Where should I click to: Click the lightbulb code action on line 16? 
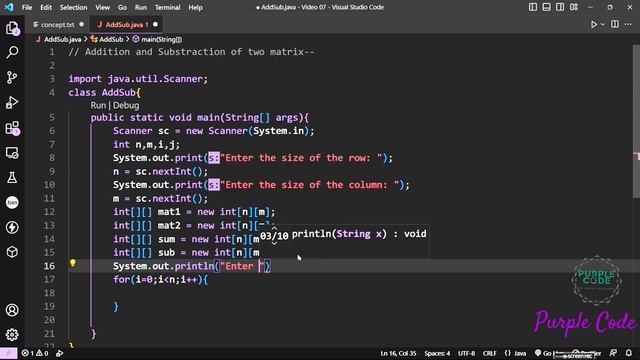click(73, 263)
